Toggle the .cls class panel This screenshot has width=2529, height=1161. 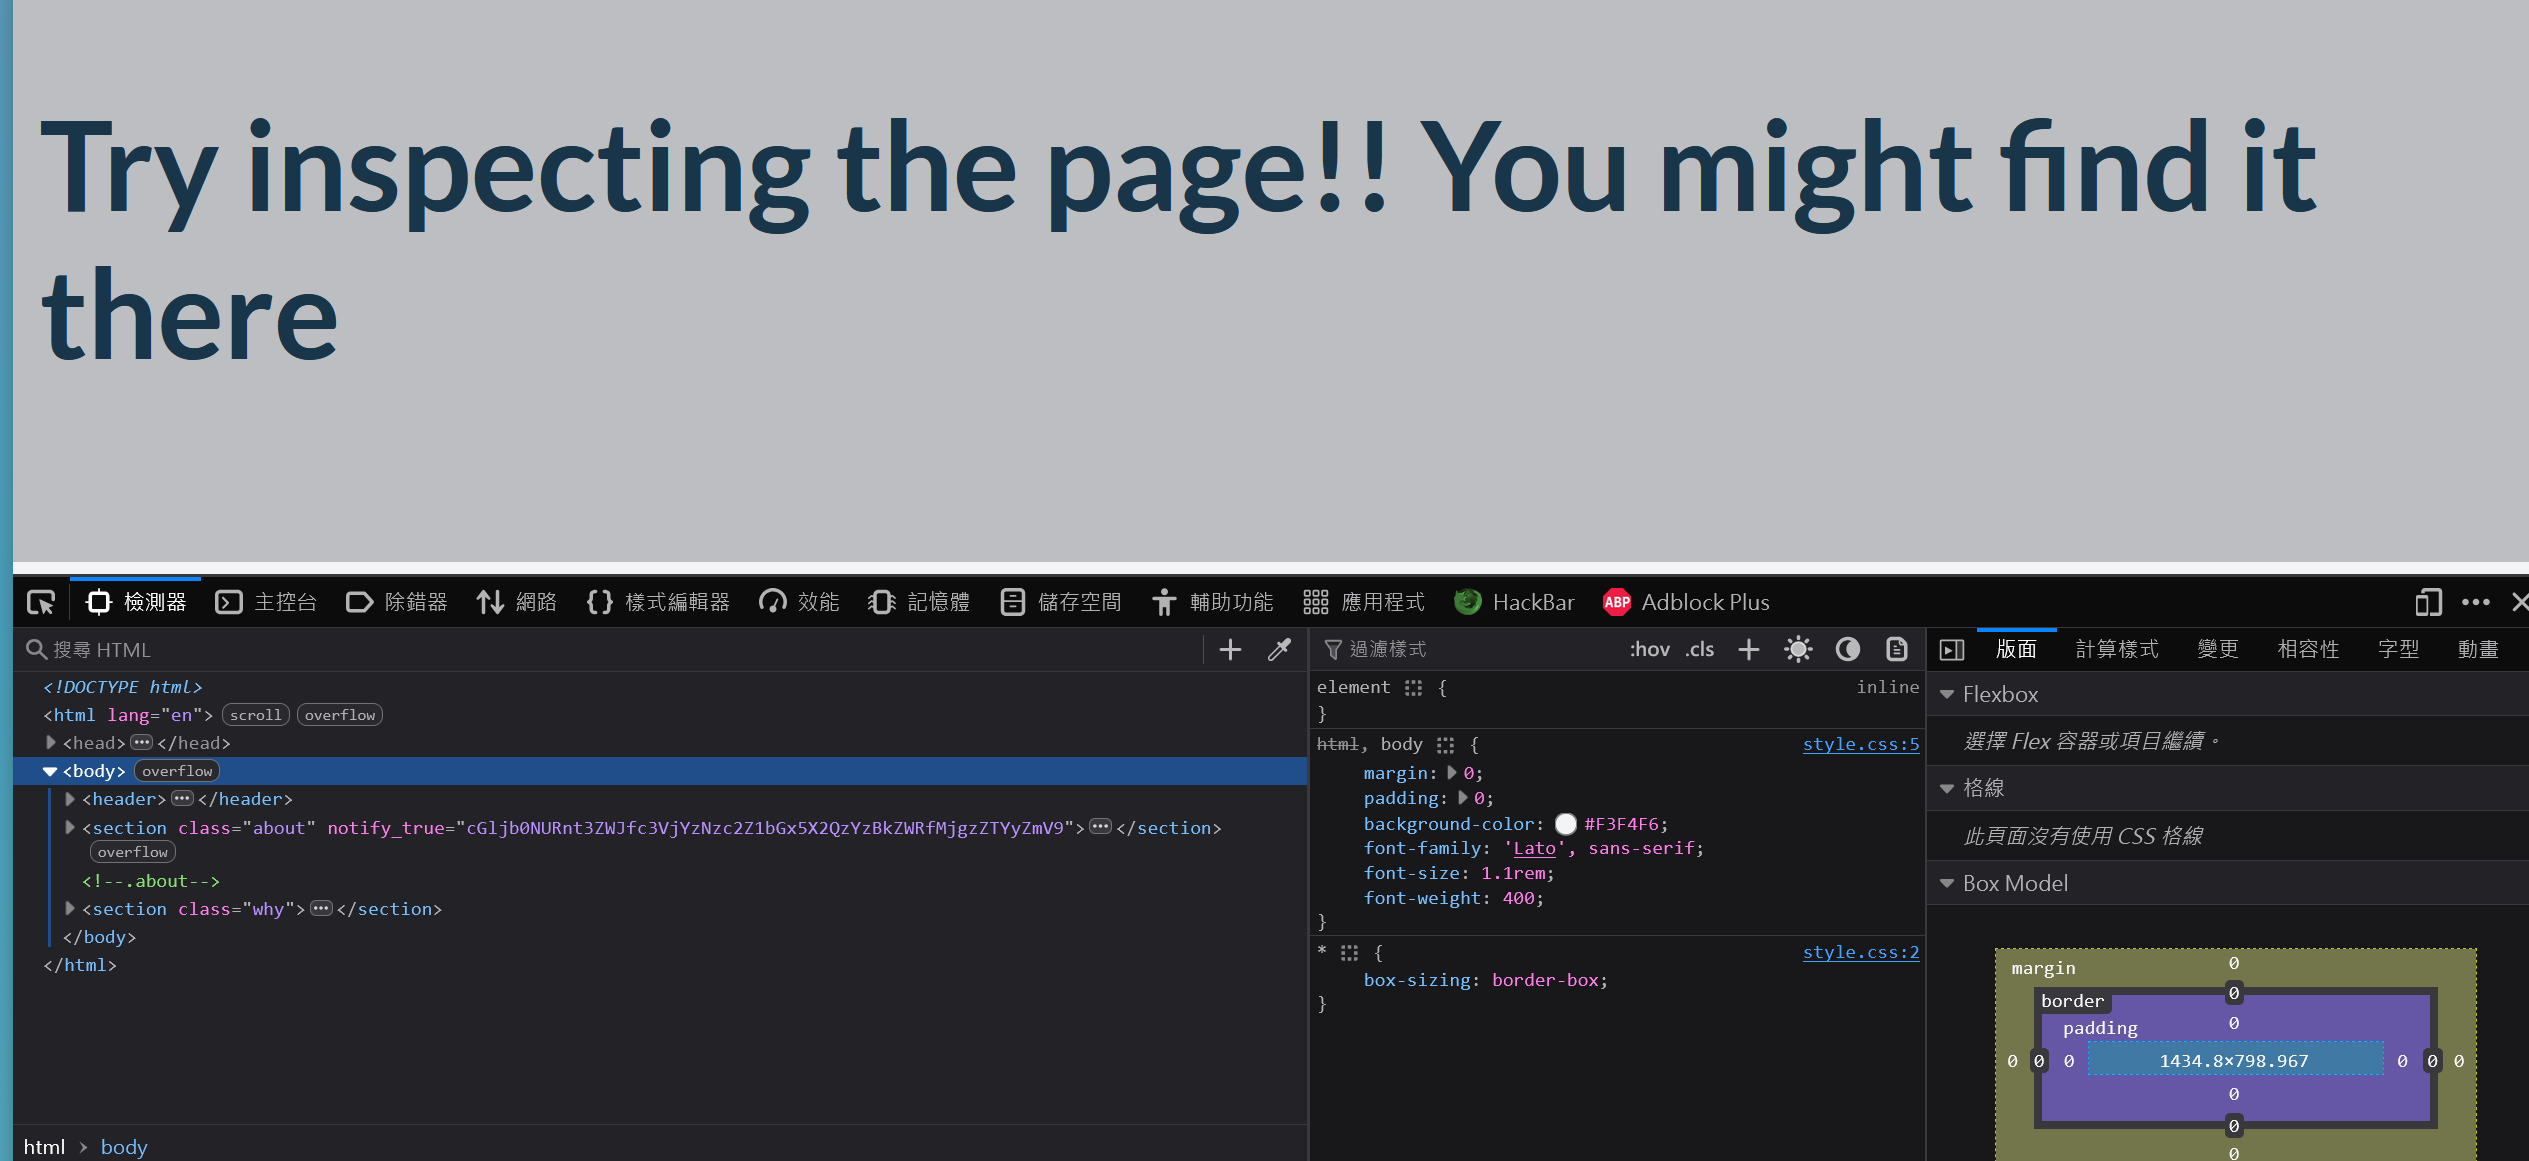pos(1699,649)
